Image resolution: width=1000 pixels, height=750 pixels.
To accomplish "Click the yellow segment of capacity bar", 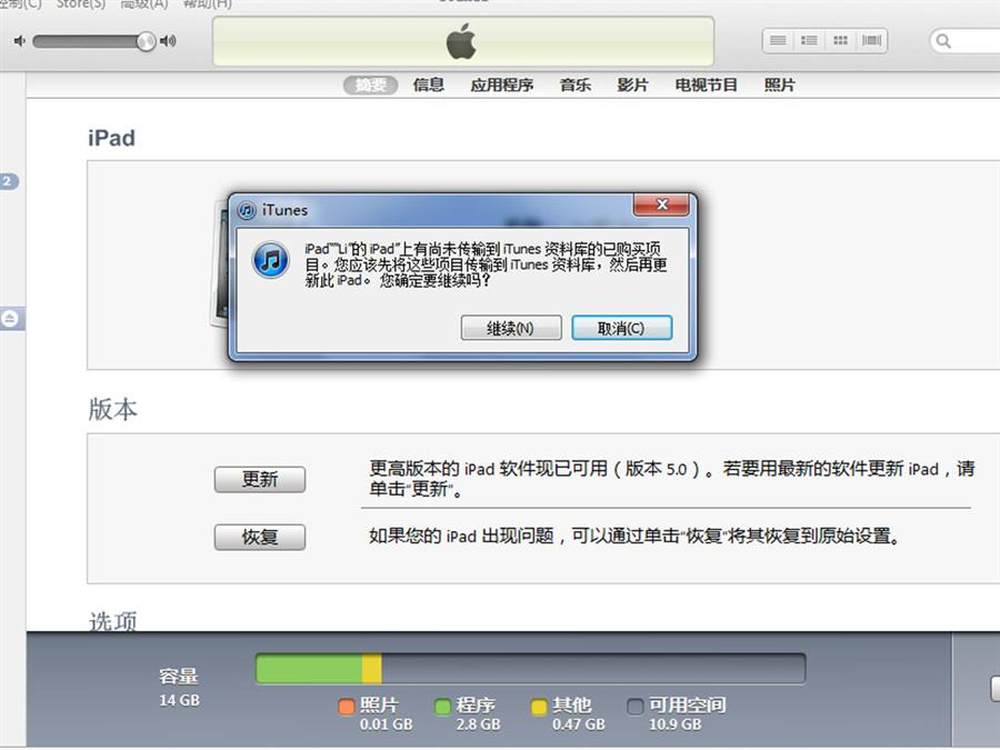I will 372,669.
